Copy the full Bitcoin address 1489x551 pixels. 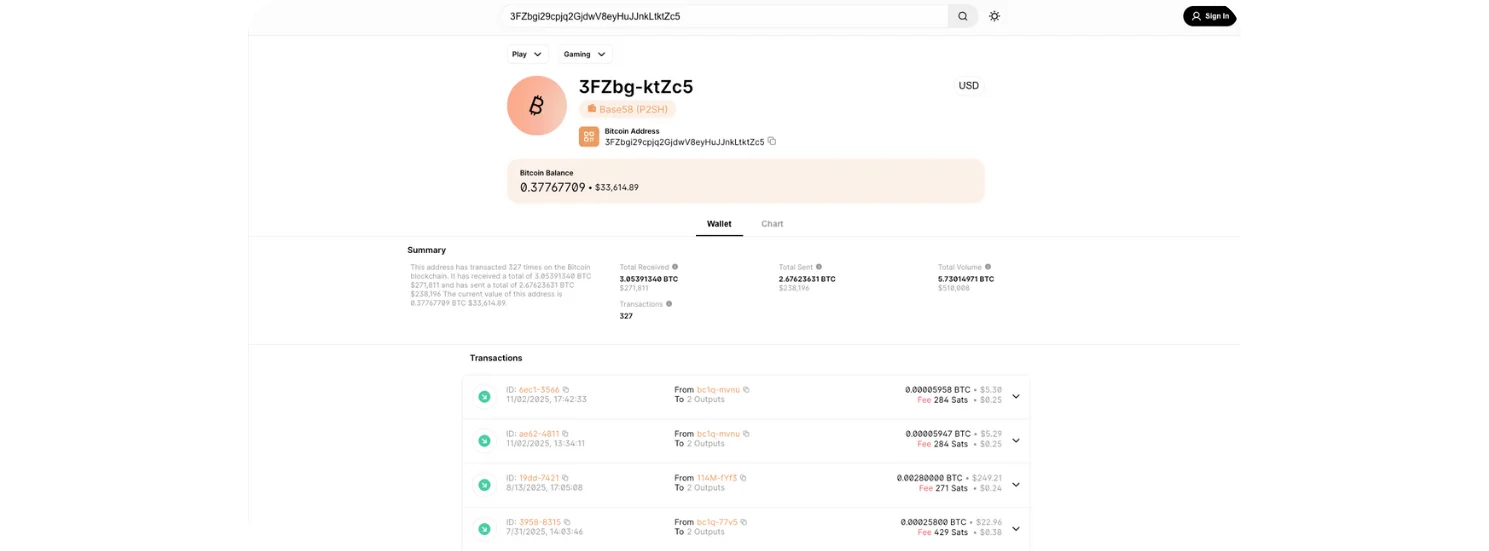click(772, 142)
